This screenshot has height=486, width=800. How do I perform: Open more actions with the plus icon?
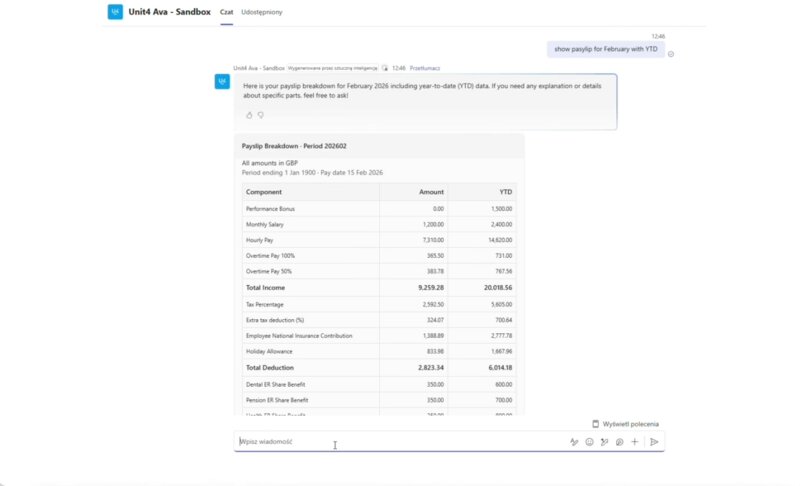pyautogui.click(x=635, y=442)
